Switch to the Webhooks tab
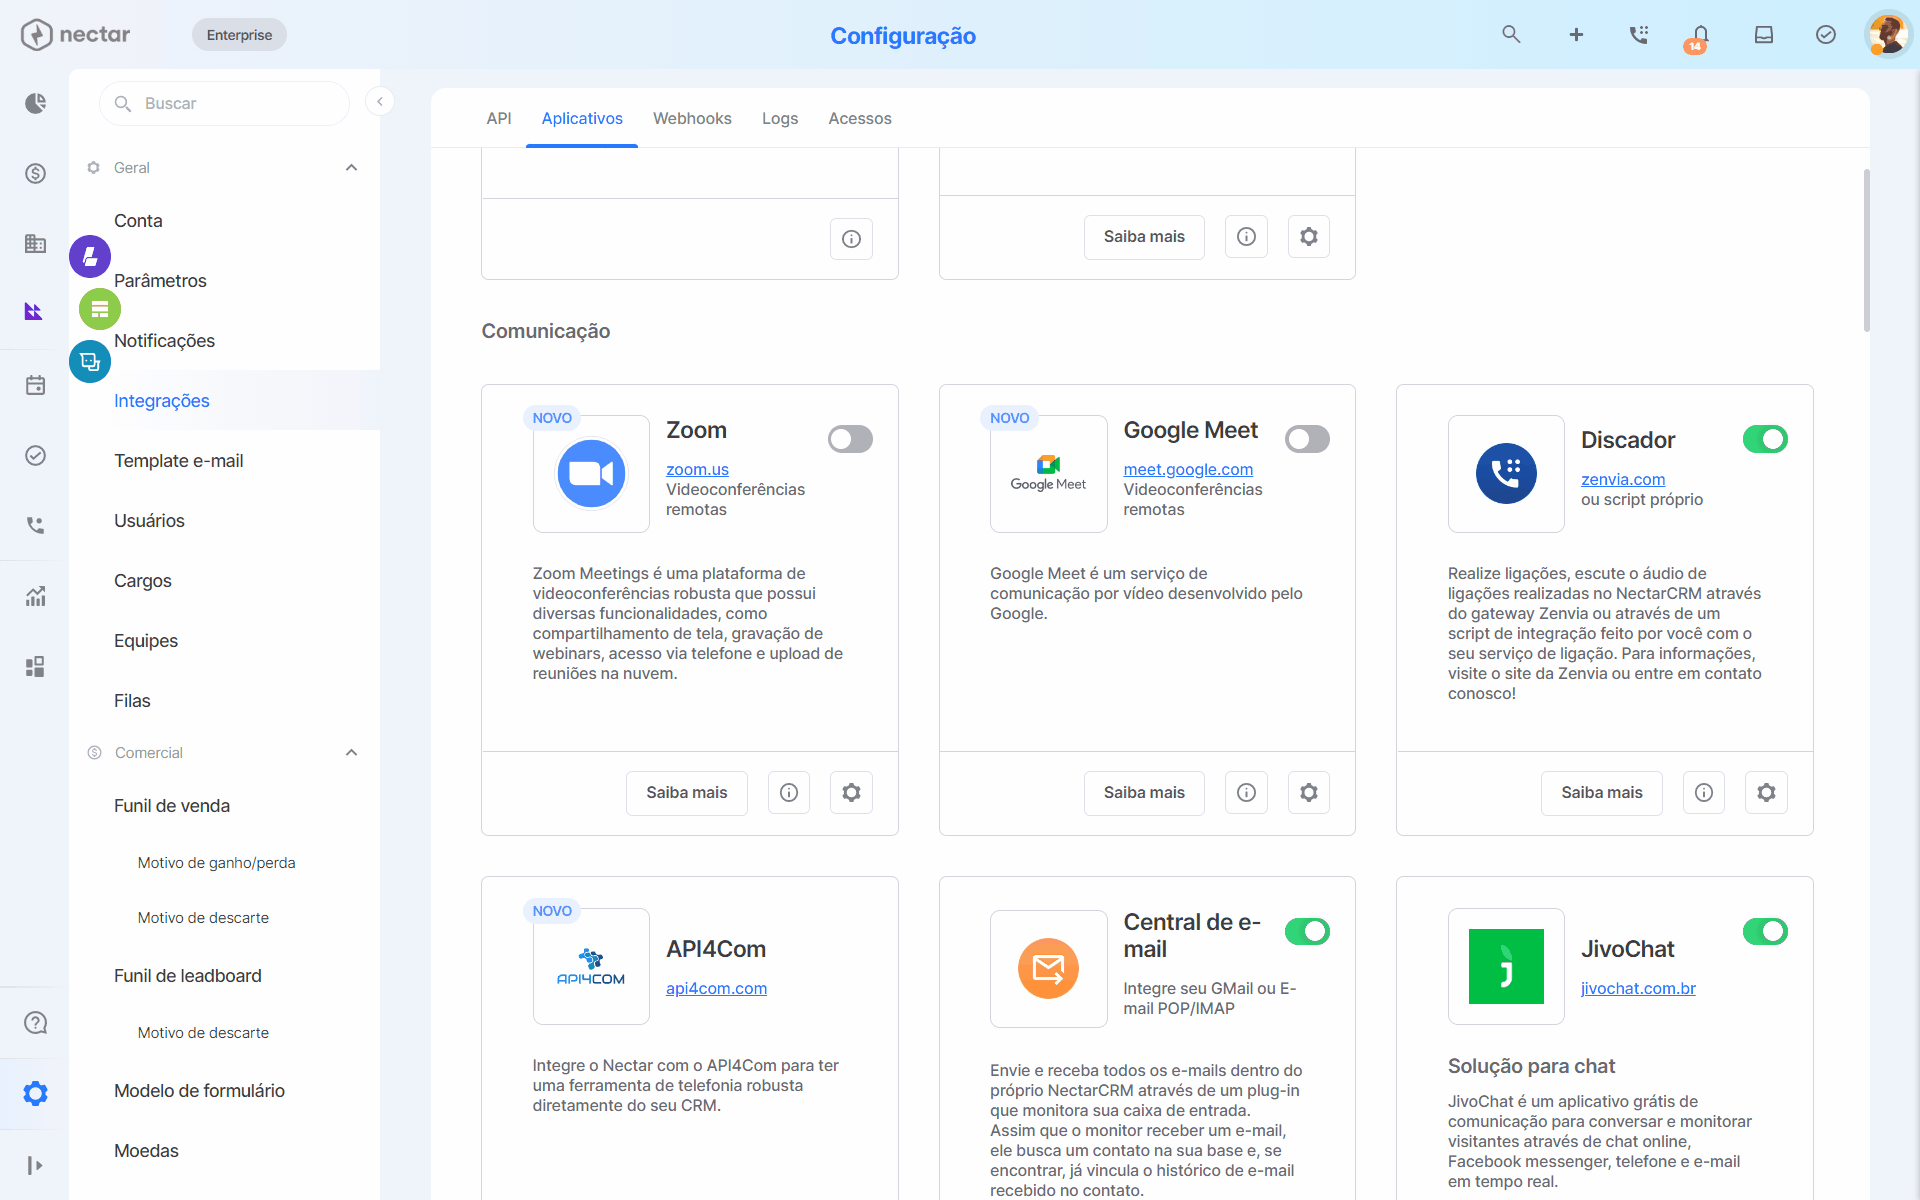This screenshot has height=1200, width=1920. tap(692, 118)
